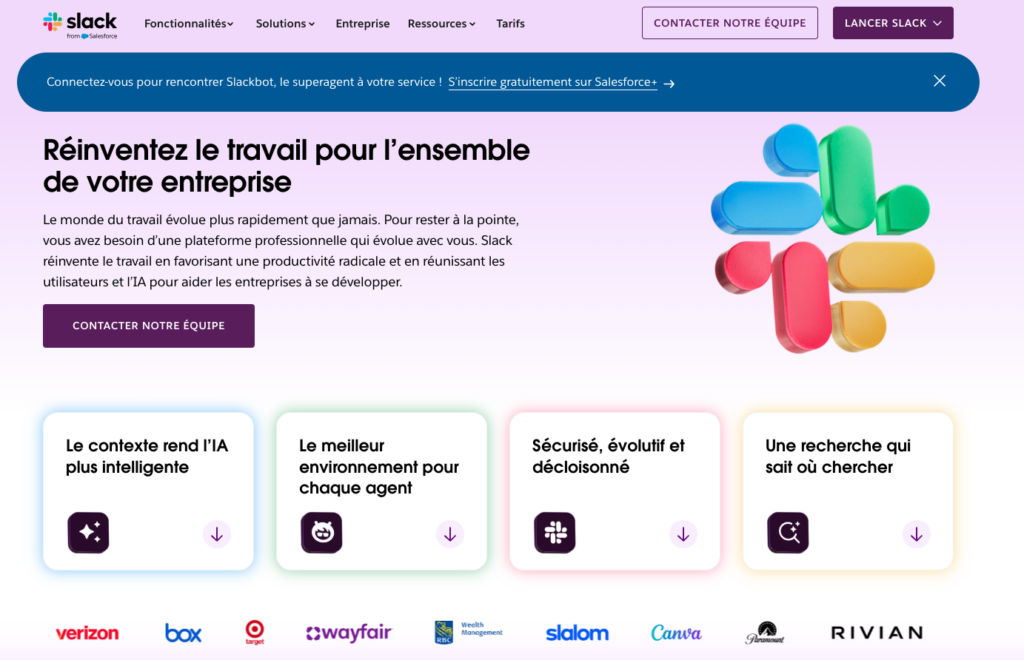
Task: Click the Slack octothorpe icon on third card
Action: point(555,533)
